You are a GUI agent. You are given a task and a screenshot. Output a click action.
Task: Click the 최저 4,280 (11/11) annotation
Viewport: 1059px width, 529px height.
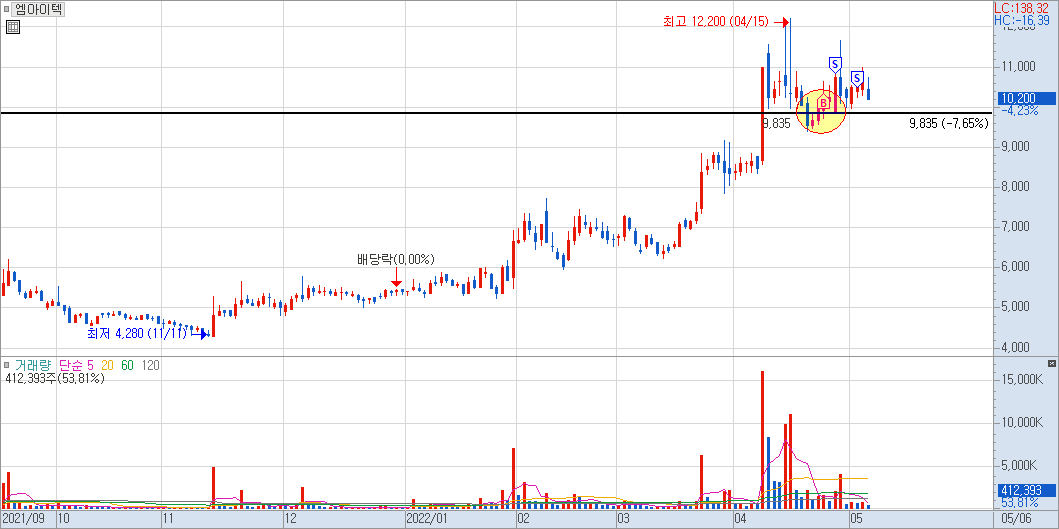[x=137, y=334]
